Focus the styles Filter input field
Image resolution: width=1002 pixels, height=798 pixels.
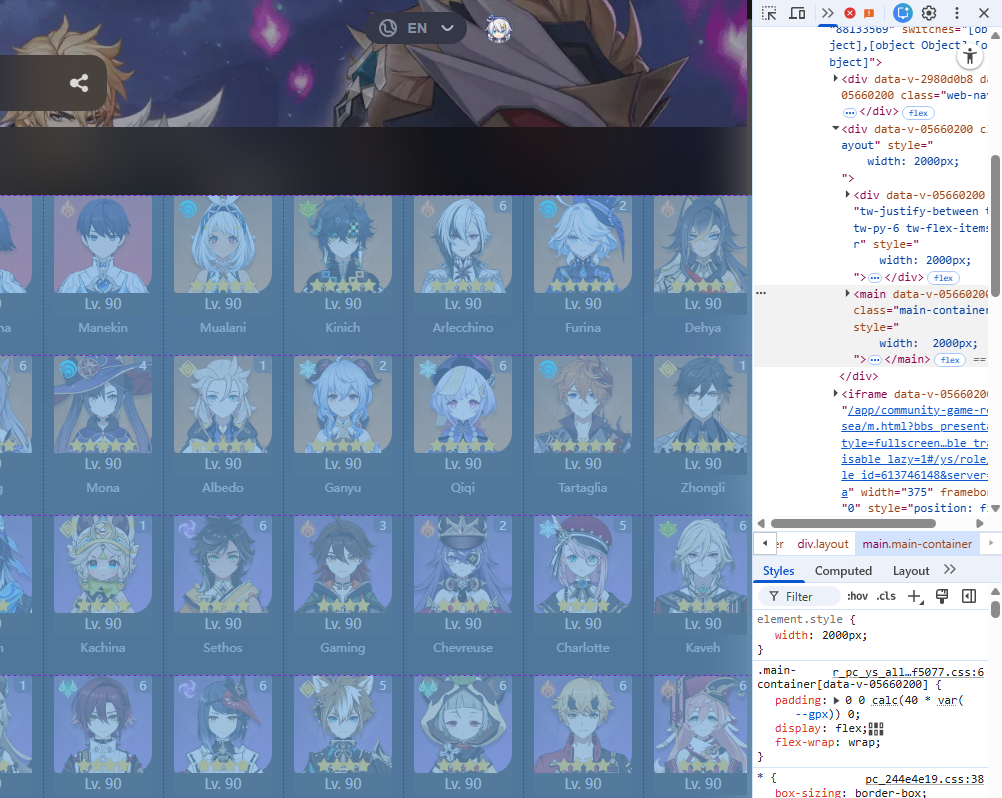(x=799, y=596)
